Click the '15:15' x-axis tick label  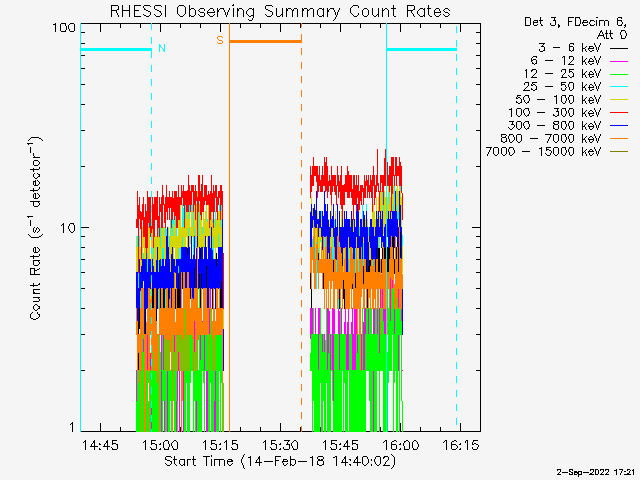[220, 445]
